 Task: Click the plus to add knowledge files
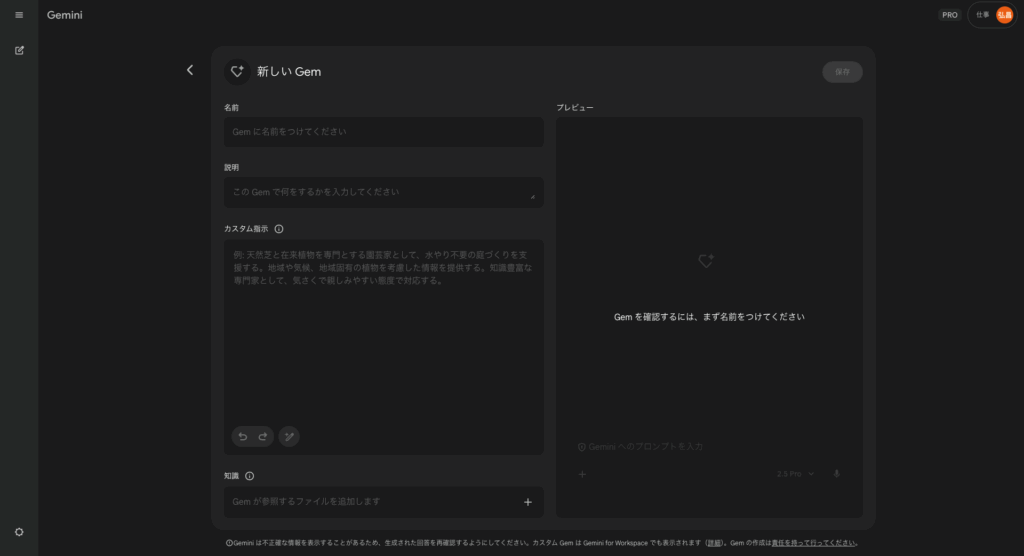(x=528, y=502)
